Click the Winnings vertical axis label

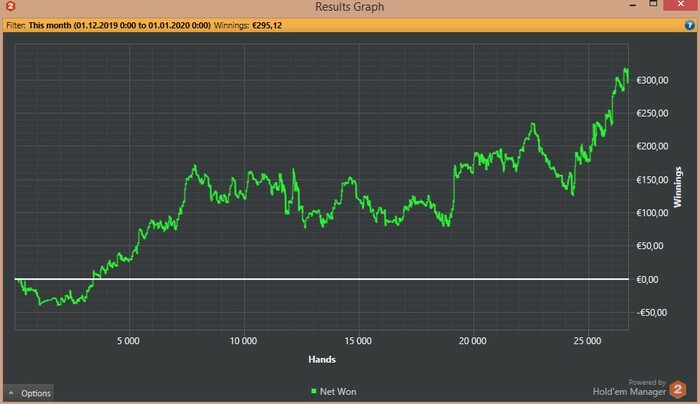678,187
